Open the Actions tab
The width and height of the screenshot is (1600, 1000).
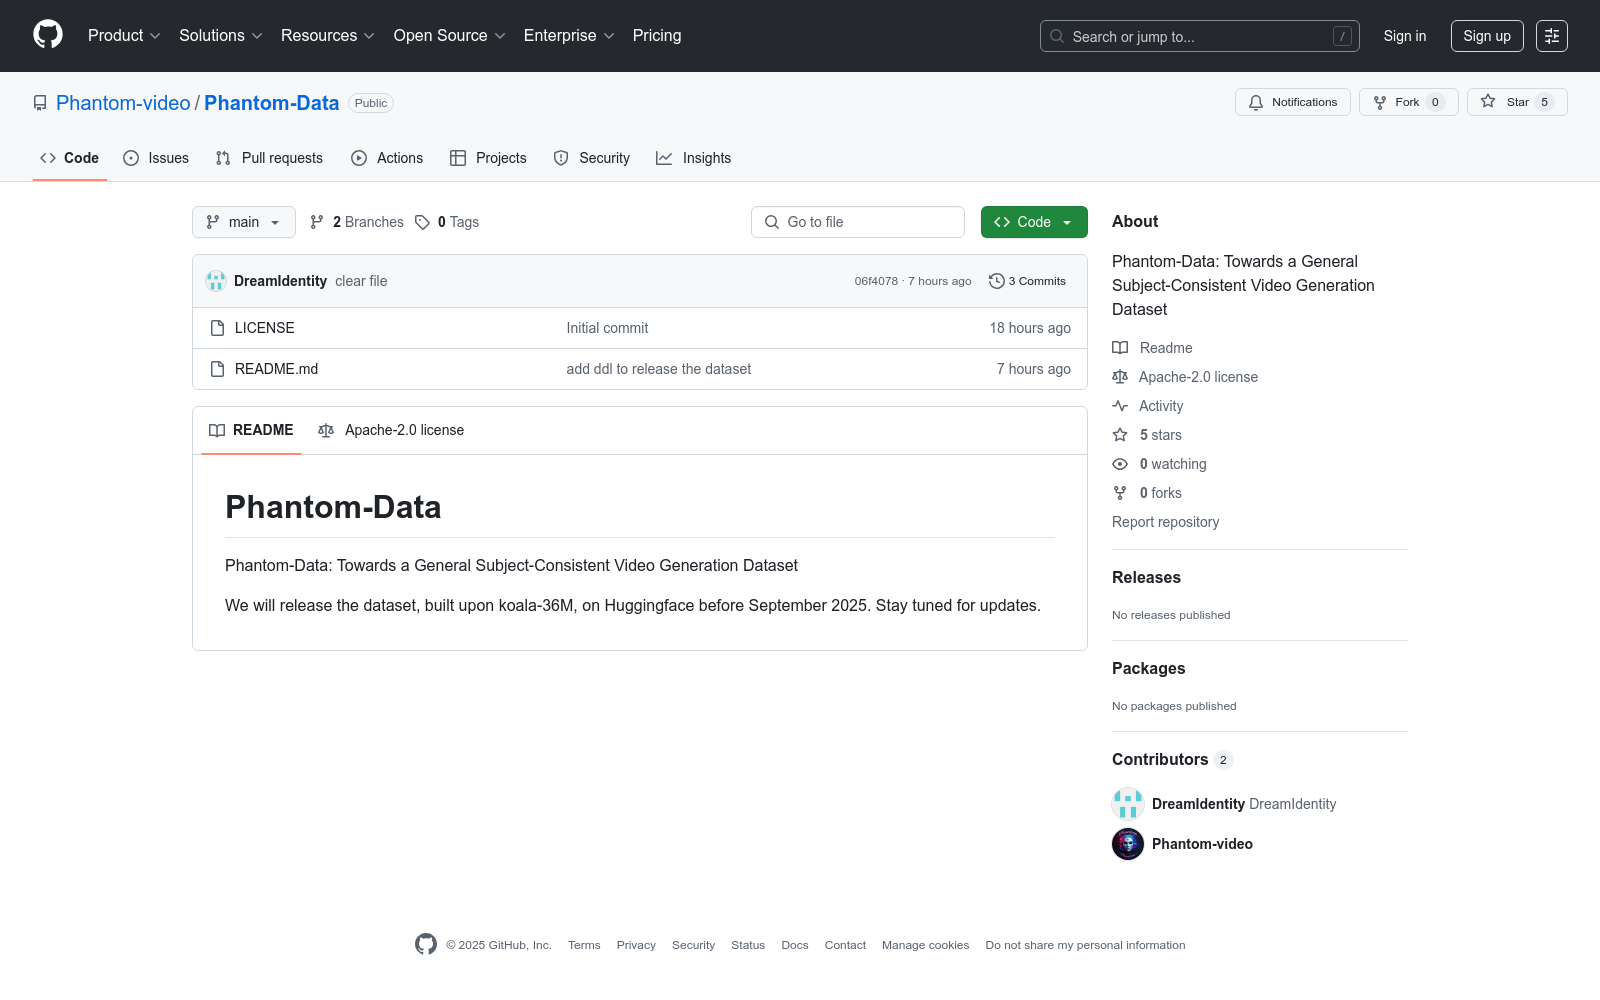(x=387, y=158)
